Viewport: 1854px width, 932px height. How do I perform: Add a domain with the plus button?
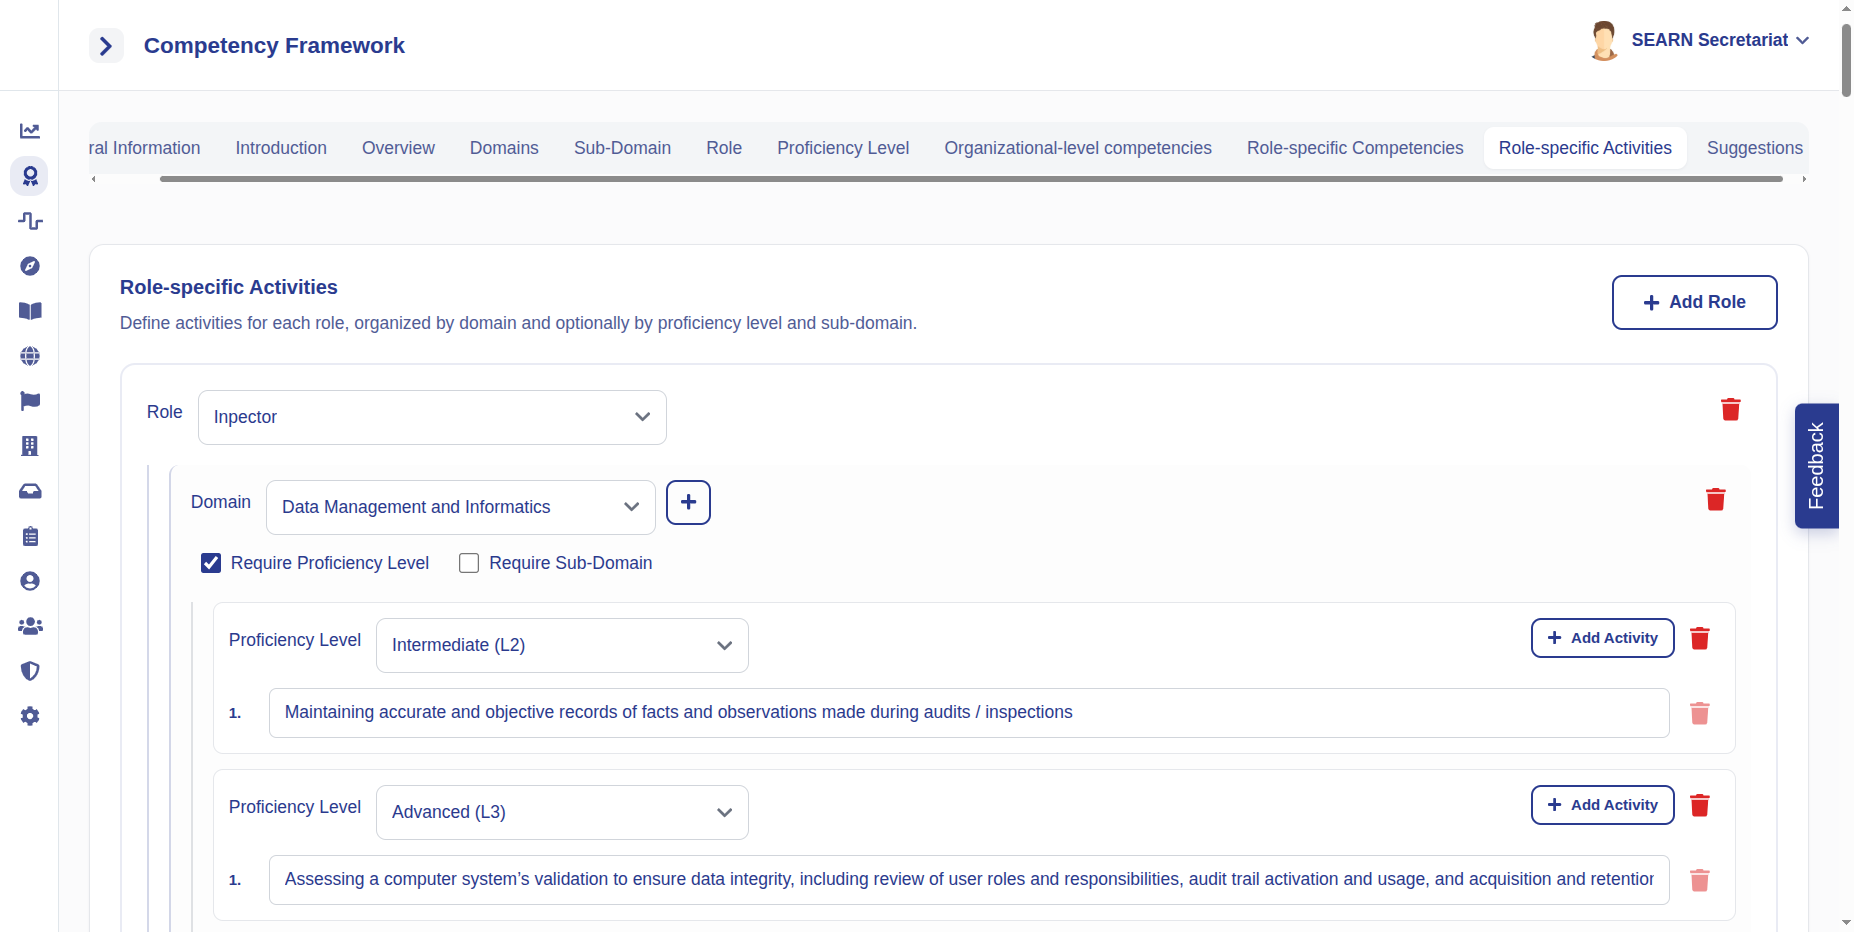(688, 502)
